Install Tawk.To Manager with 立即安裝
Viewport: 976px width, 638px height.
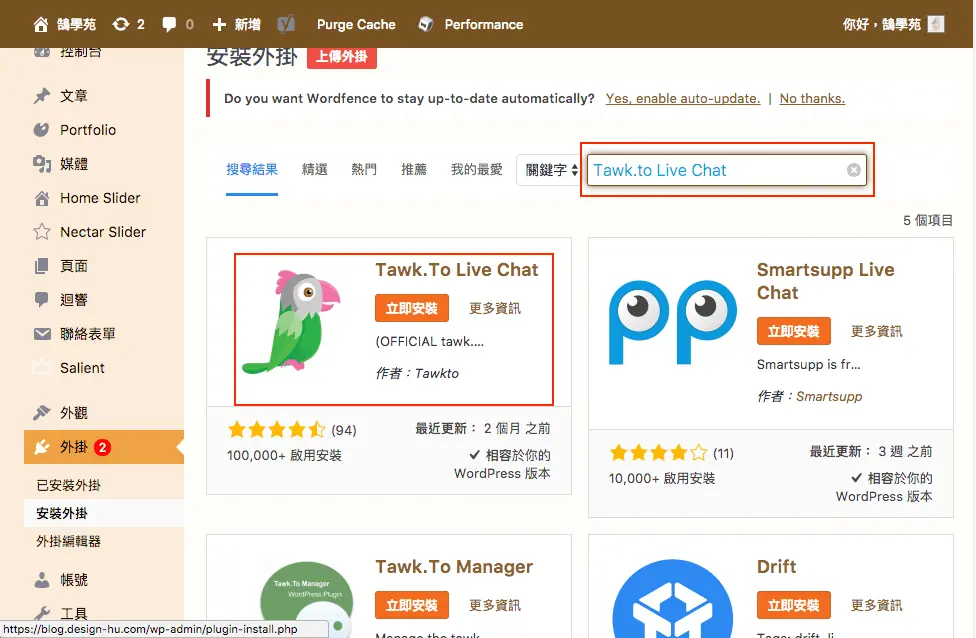tap(412, 605)
